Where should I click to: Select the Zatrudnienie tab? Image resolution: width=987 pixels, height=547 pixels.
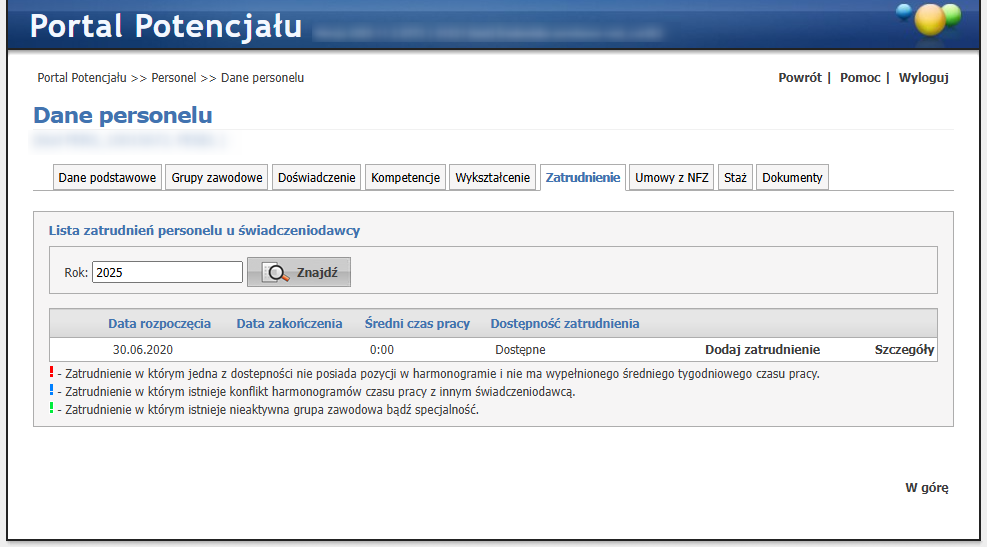tap(583, 178)
